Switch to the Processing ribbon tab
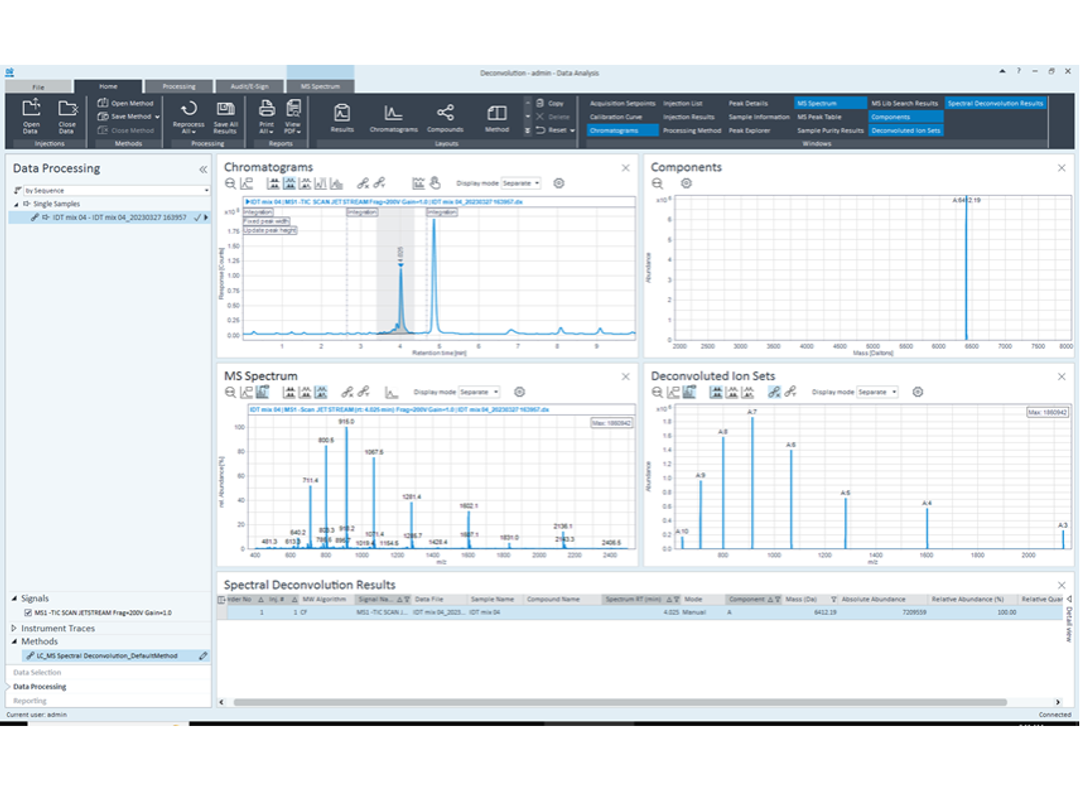The width and height of the screenshot is (1080, 797). 179,87
